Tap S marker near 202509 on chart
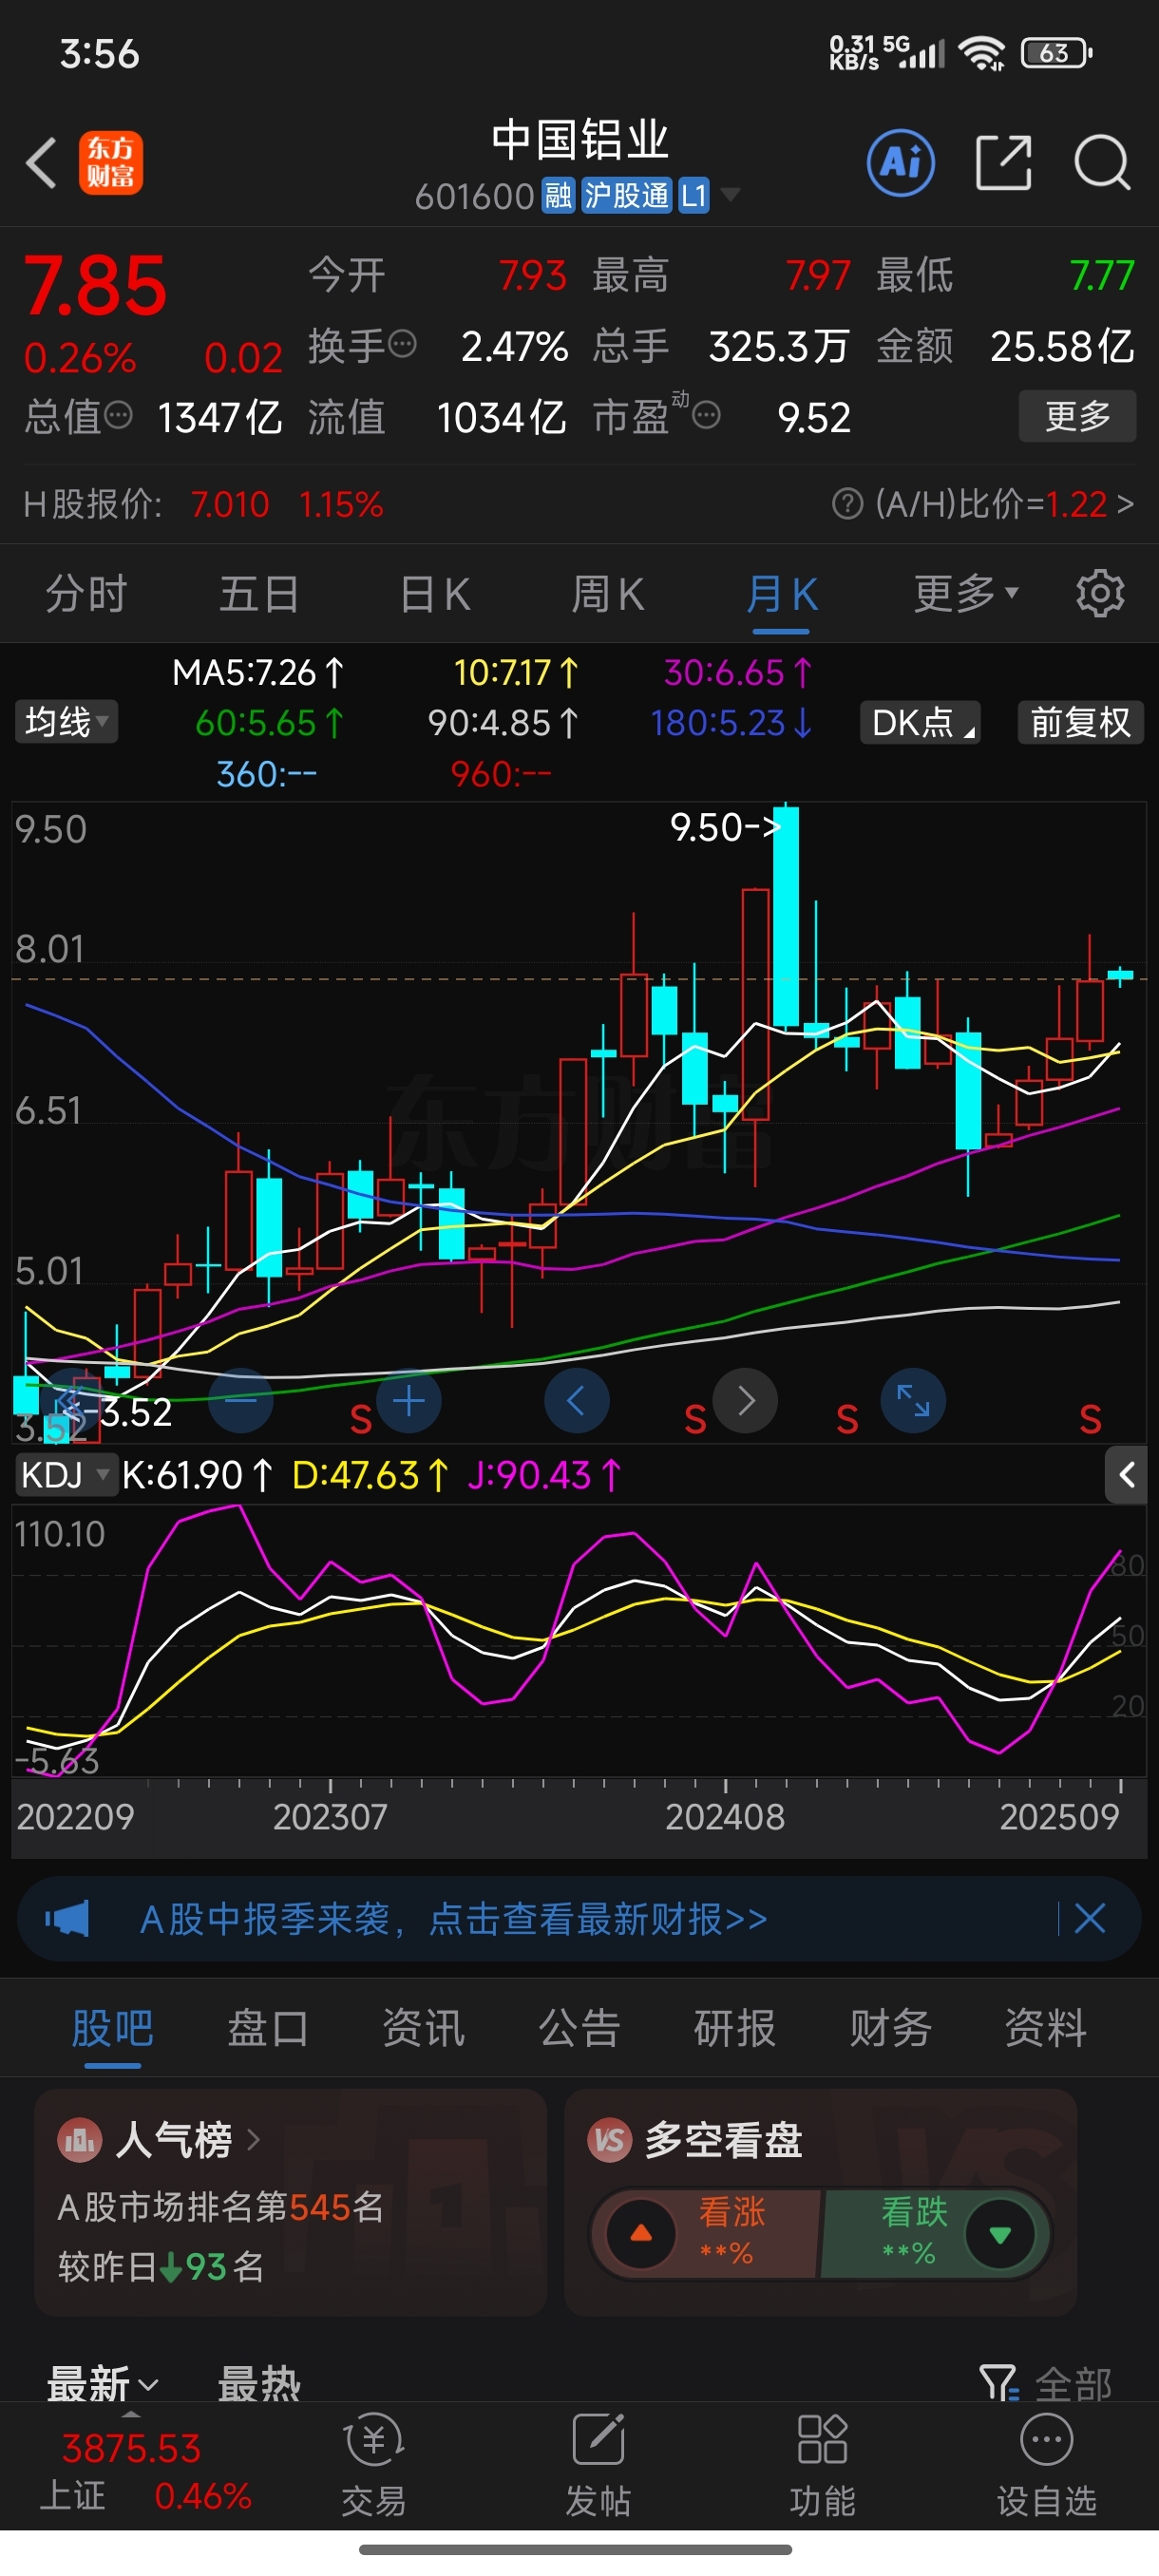Viewport: 1159px width, 2576px height. point(1090,1419)
